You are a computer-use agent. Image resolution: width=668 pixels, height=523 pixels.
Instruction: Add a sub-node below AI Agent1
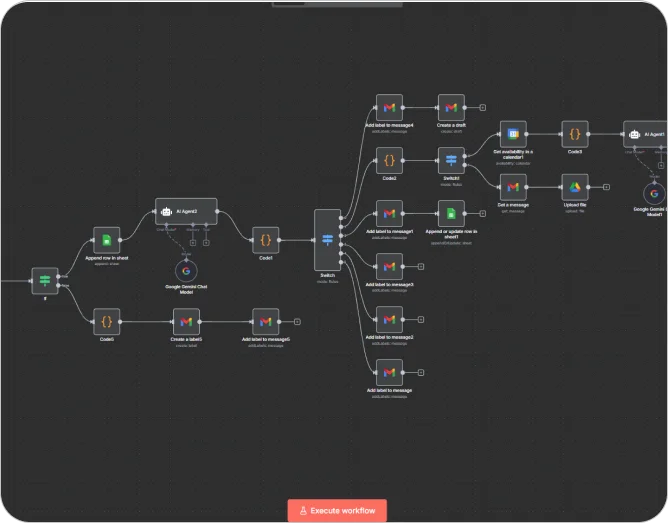coord(661,165)
